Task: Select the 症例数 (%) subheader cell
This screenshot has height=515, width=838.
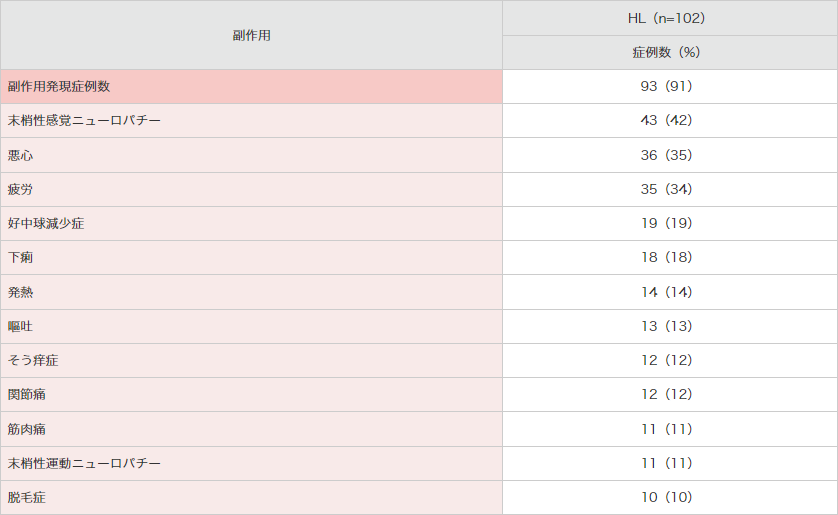Action: pos(667,52)
